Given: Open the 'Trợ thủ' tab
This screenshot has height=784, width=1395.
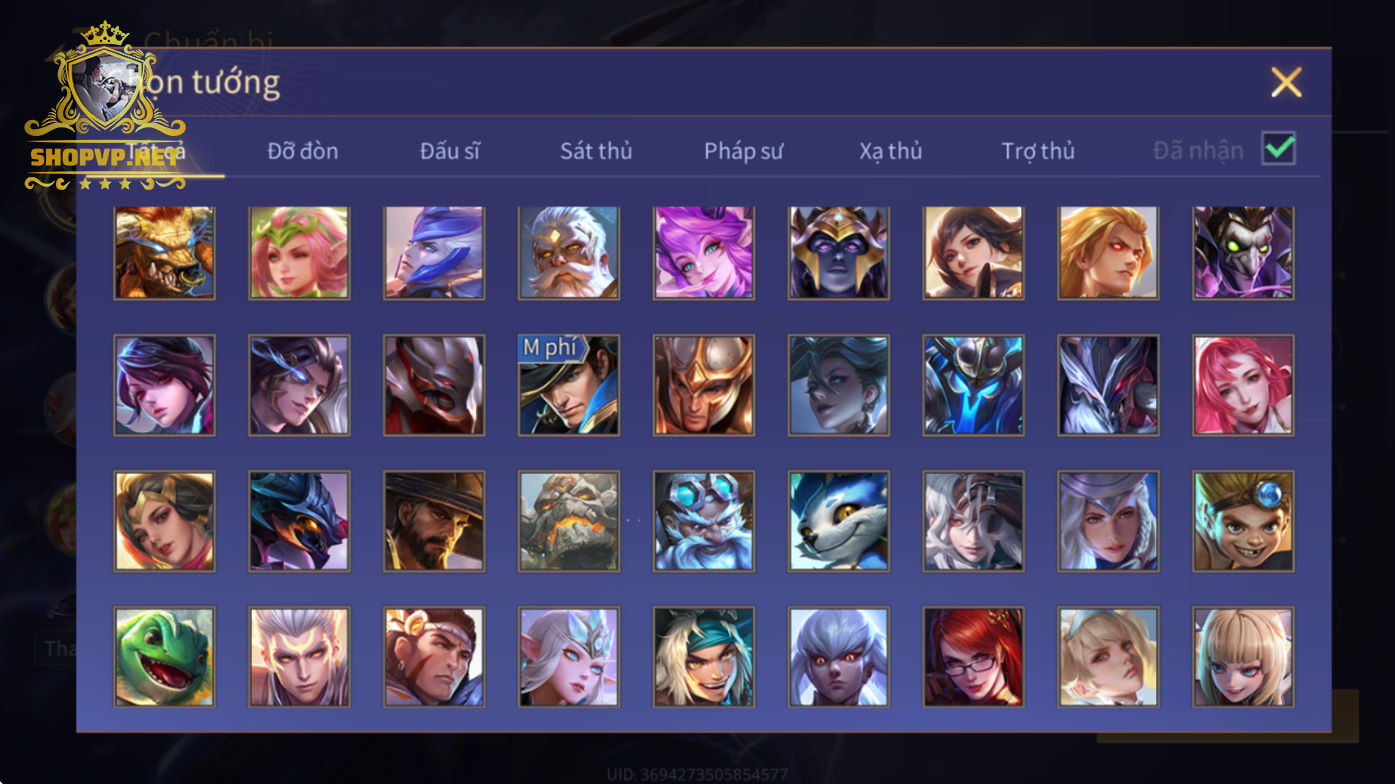Looking at the screenshot, I should pos(1038,151).
